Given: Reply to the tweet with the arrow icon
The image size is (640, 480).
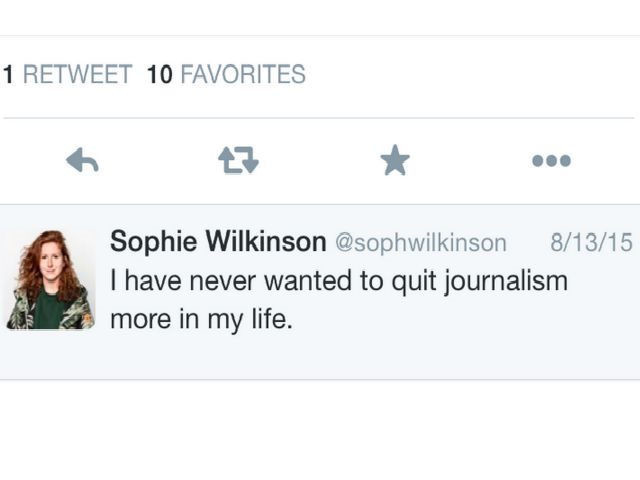Looking at the screenshot, I should (x=82, y=161).
